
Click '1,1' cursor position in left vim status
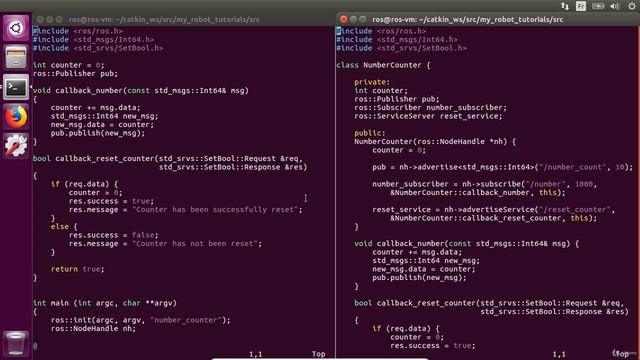click(x=256, y=354)
